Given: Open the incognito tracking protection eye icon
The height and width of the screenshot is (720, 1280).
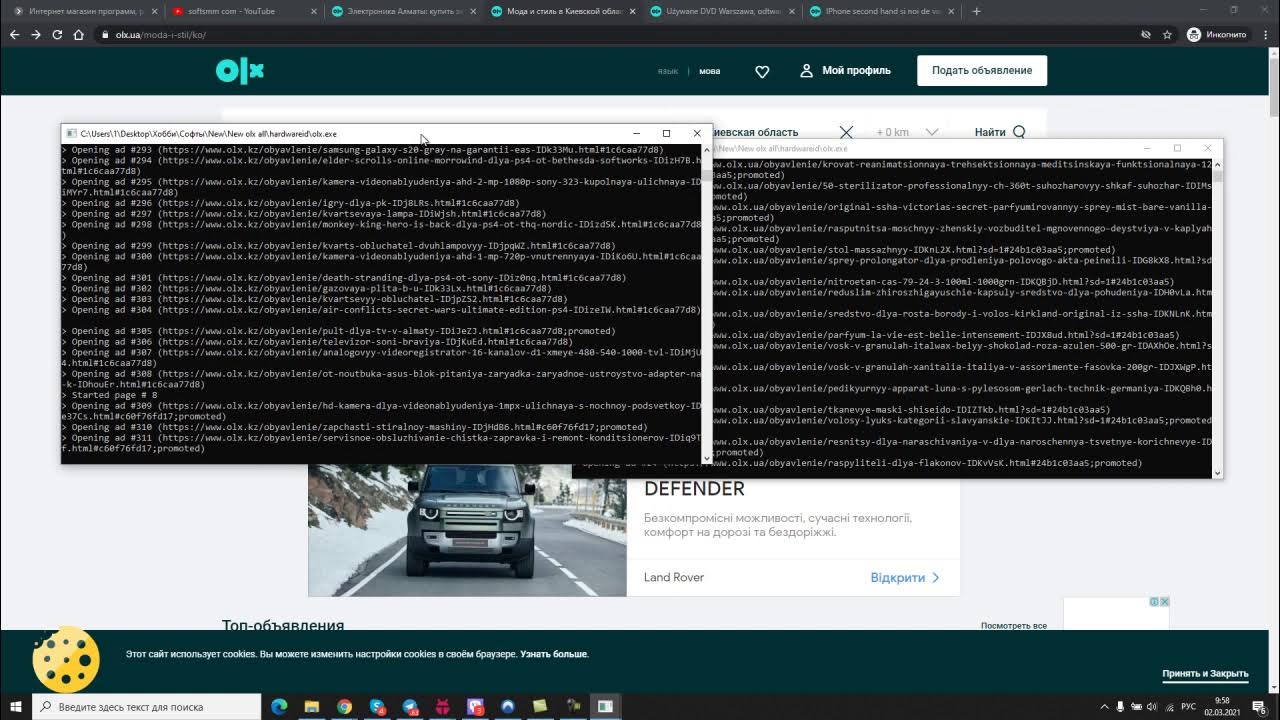Looking at the screenshot, I should [x=1146, y=34].
